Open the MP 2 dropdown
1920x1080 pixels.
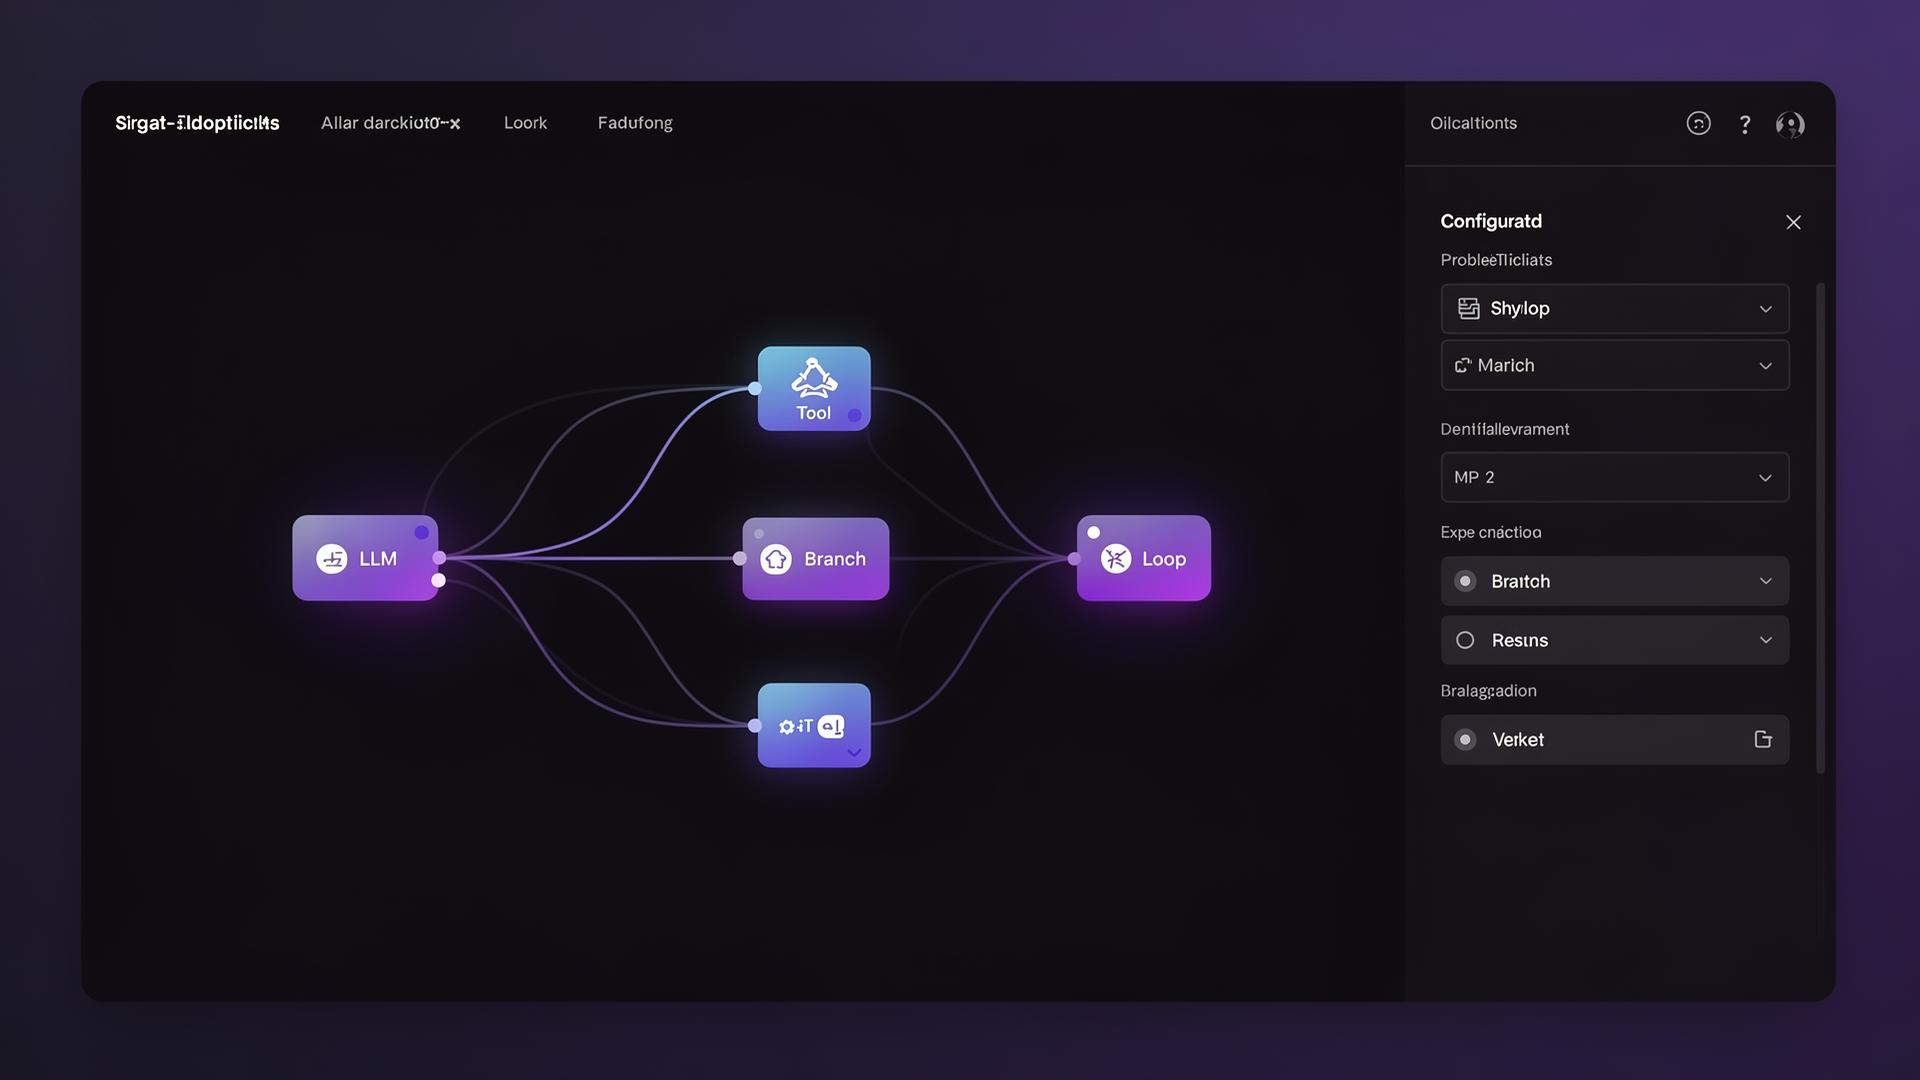tap(1615, 477)
